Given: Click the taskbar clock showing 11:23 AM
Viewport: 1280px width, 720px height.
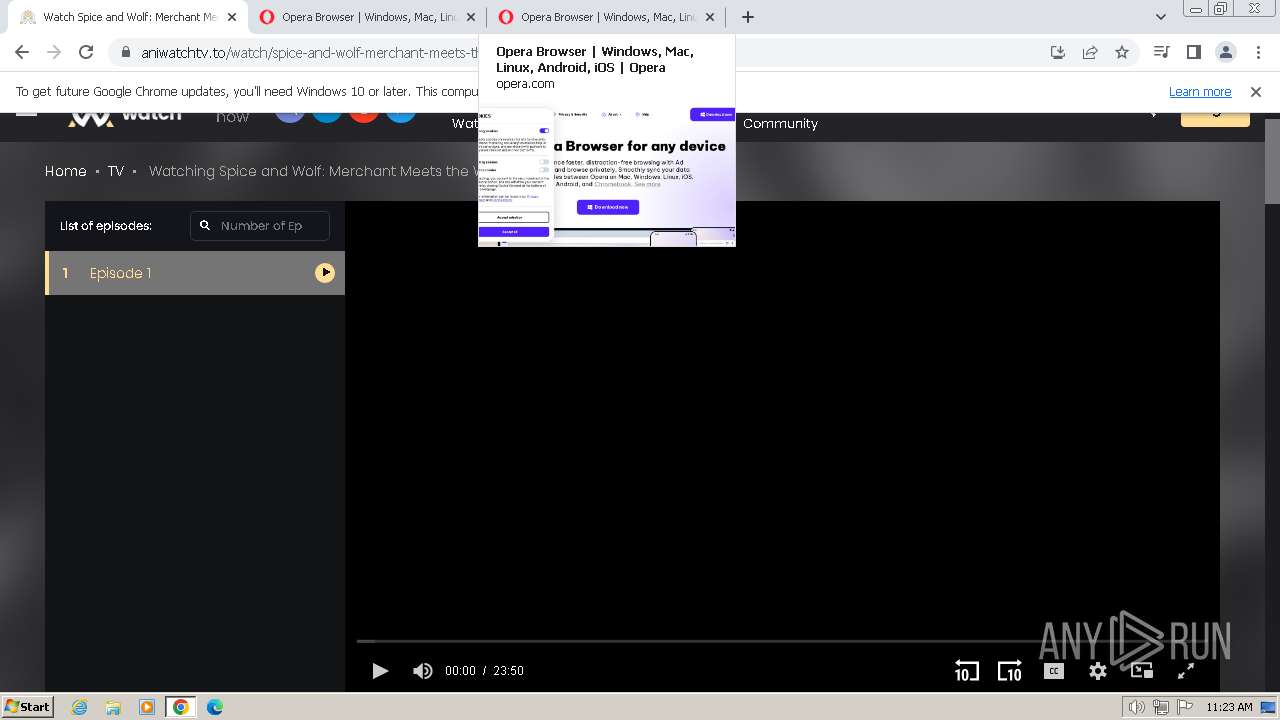Looking at the screenshot, I should [1229, 707].
